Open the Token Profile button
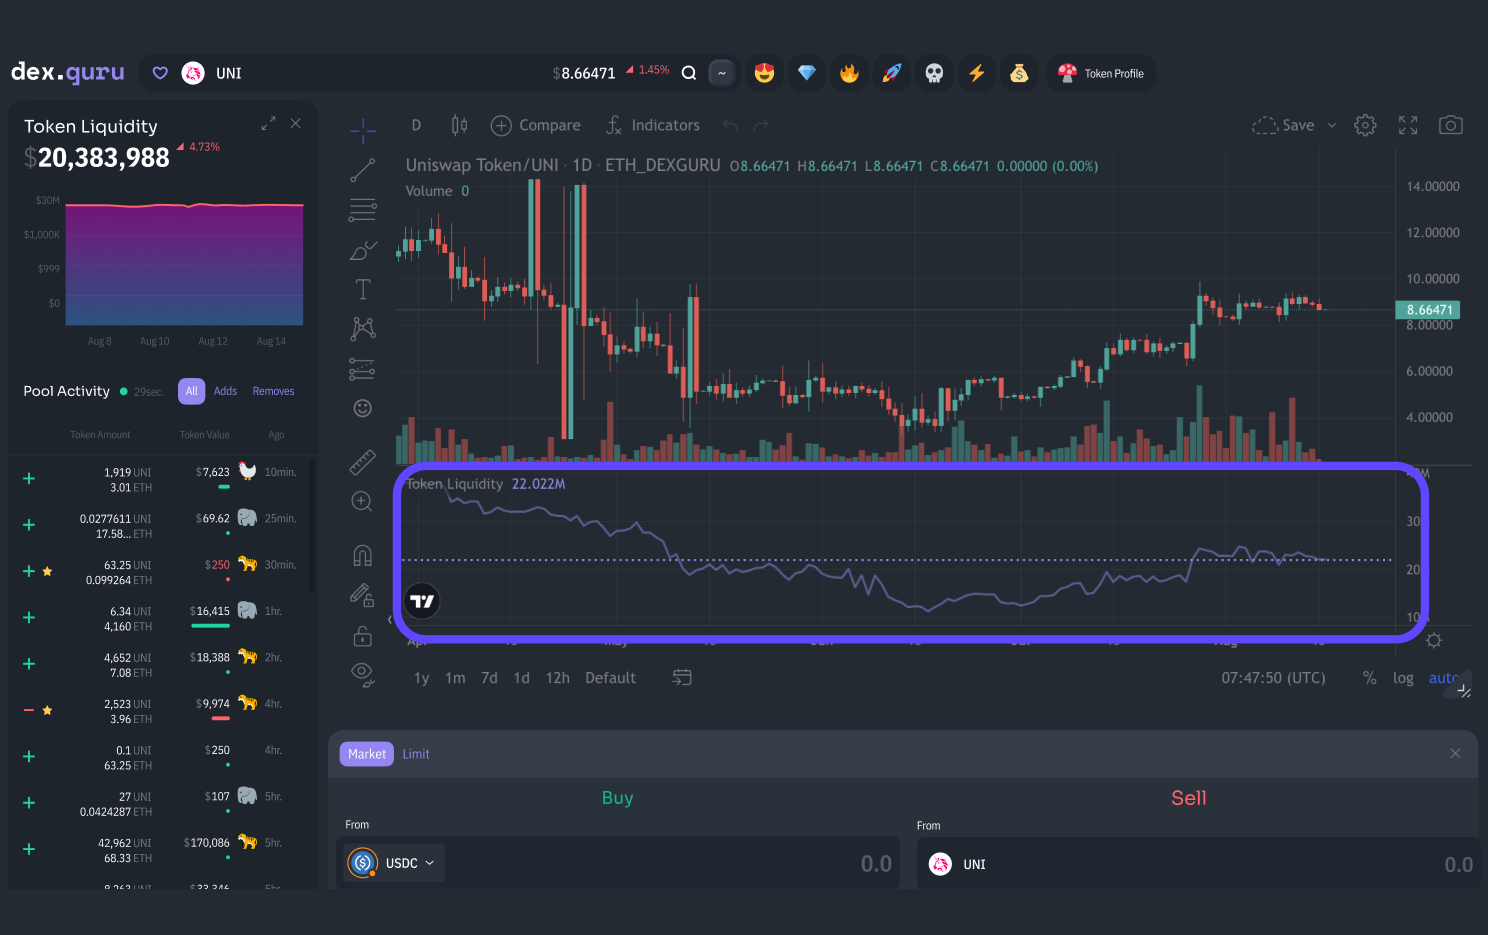 click(1101, 73)
